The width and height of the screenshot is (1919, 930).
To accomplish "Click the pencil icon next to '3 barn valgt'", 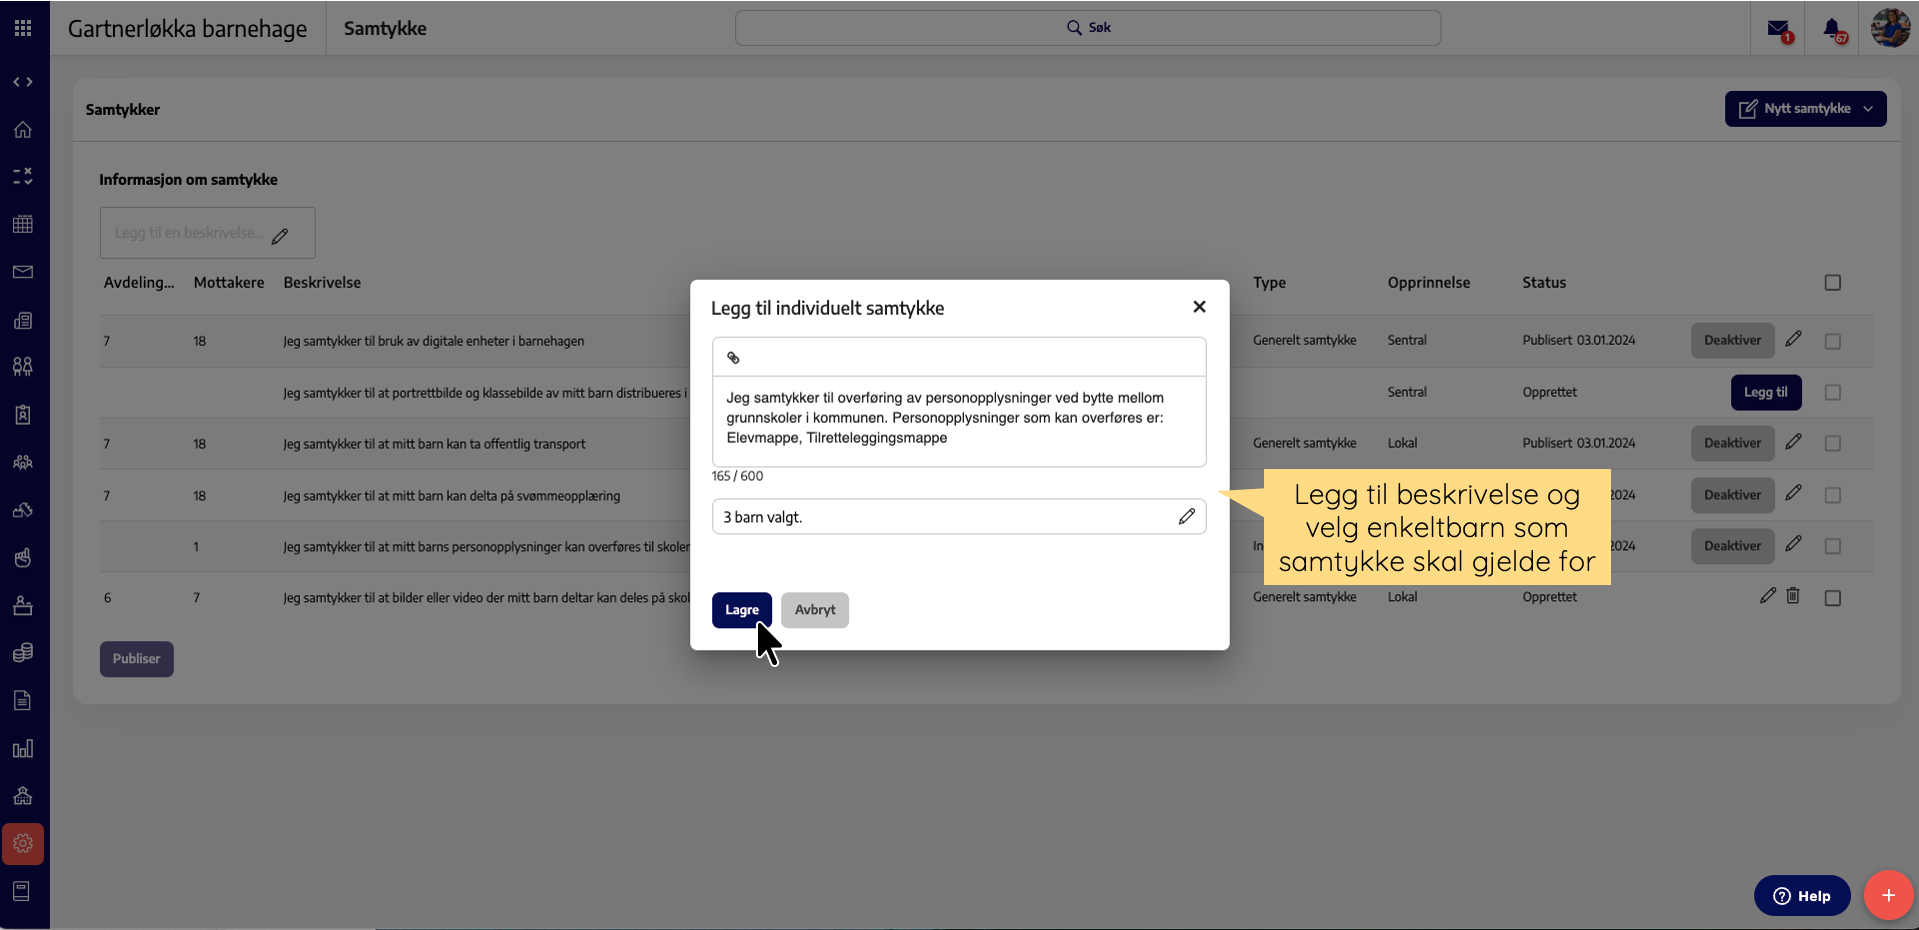I will click(x=1186, y=517).
